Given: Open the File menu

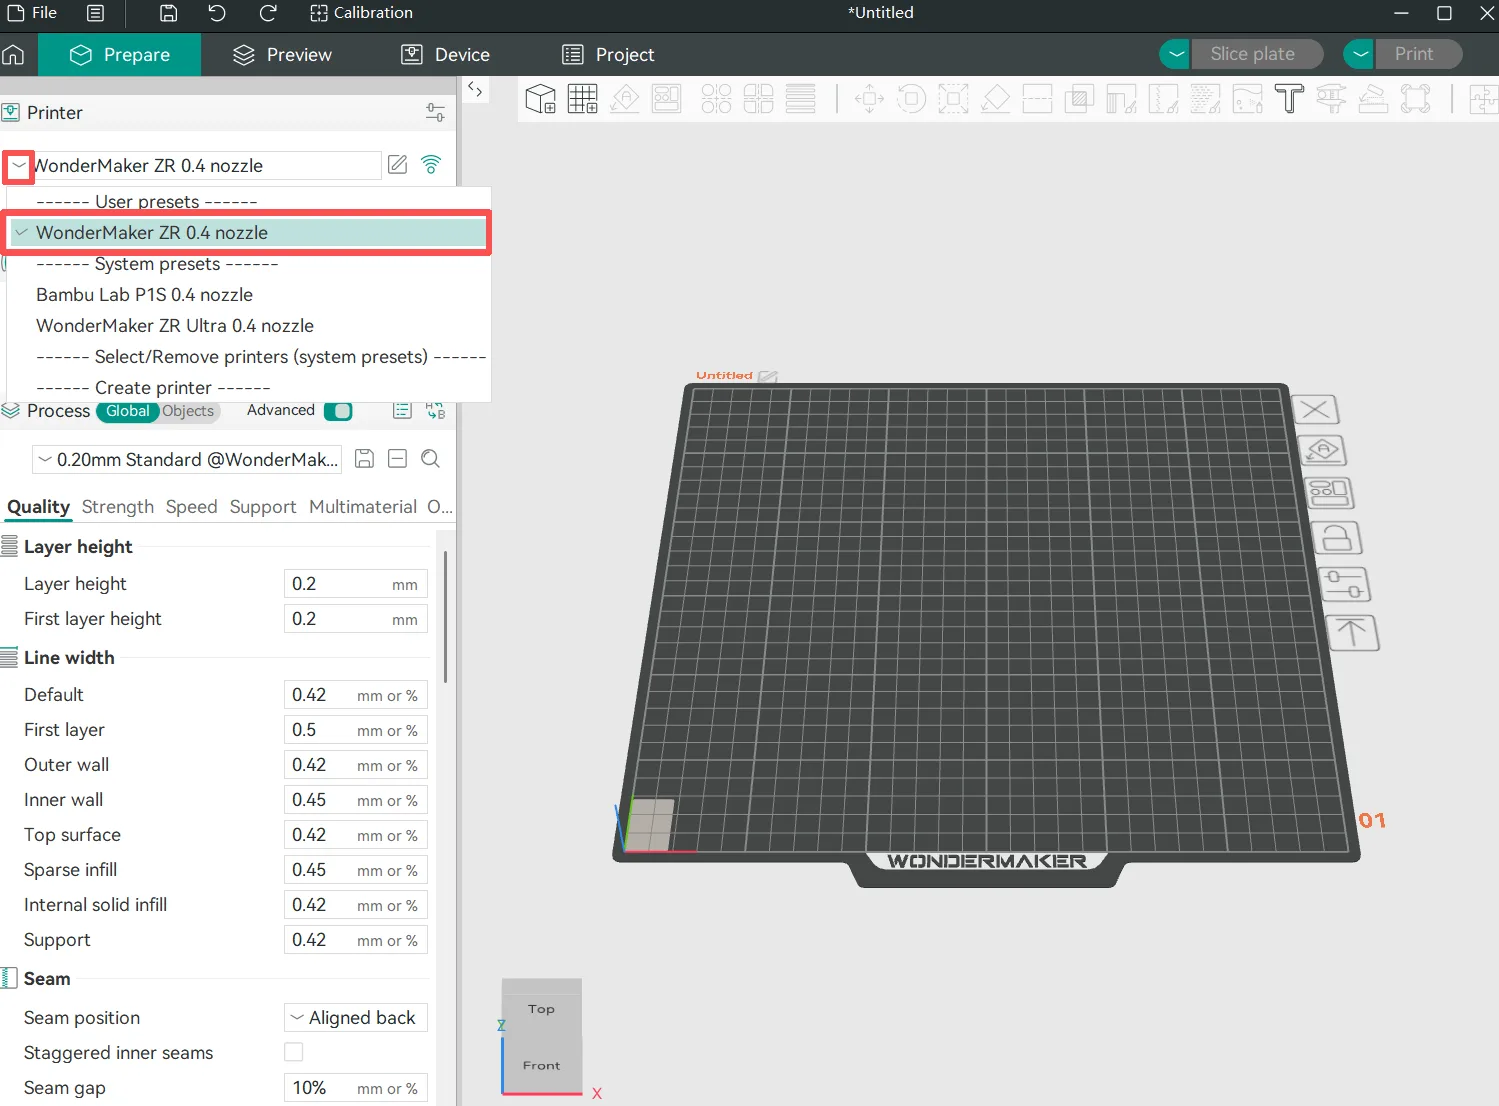Looking at the screenshot, I should (33, 13).
